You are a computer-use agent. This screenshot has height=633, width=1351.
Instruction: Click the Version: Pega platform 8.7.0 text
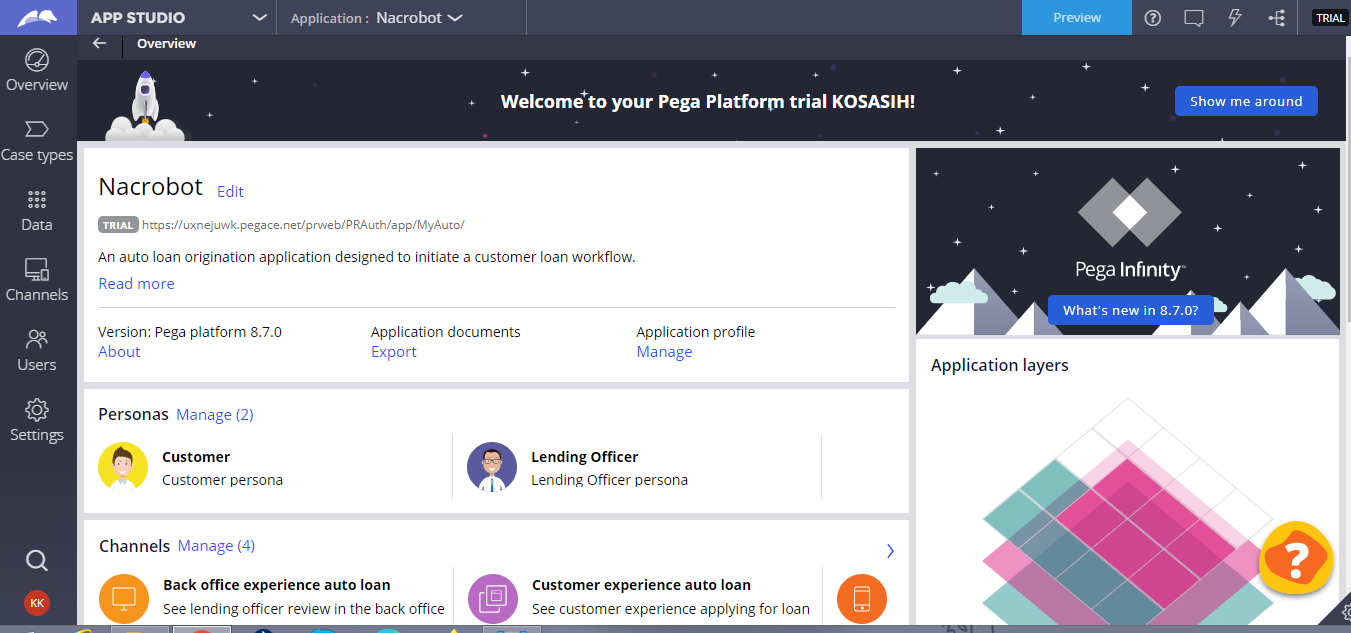pyautogui.click(x=190, y=332)
